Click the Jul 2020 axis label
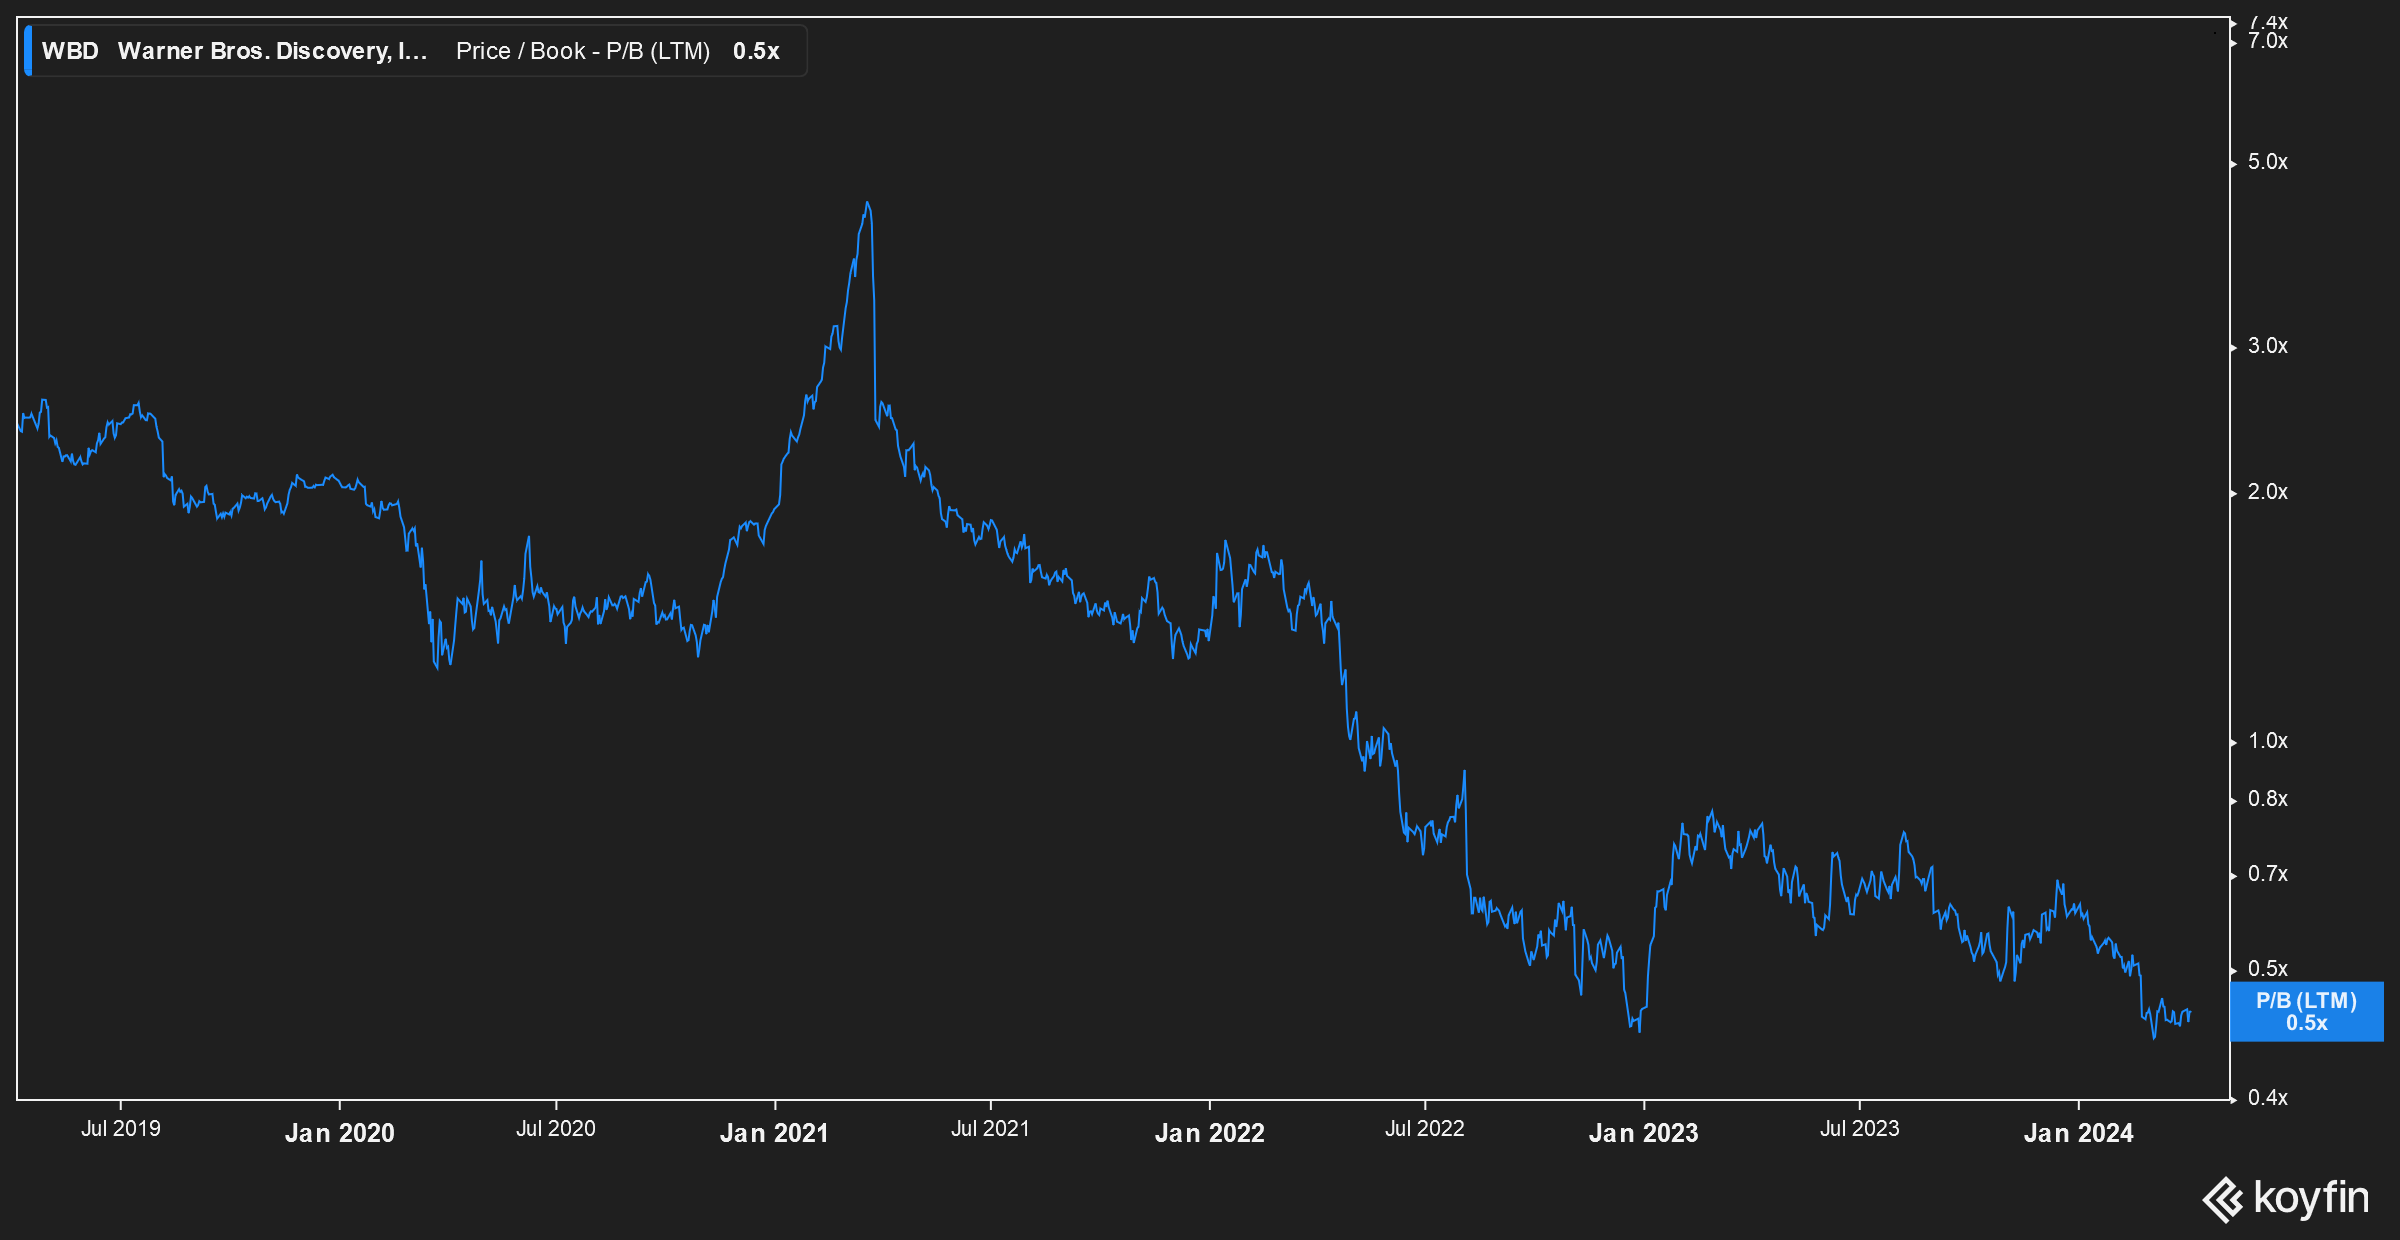The width and height of the screenshot is (2400, 1240). tap(556, 1128)
